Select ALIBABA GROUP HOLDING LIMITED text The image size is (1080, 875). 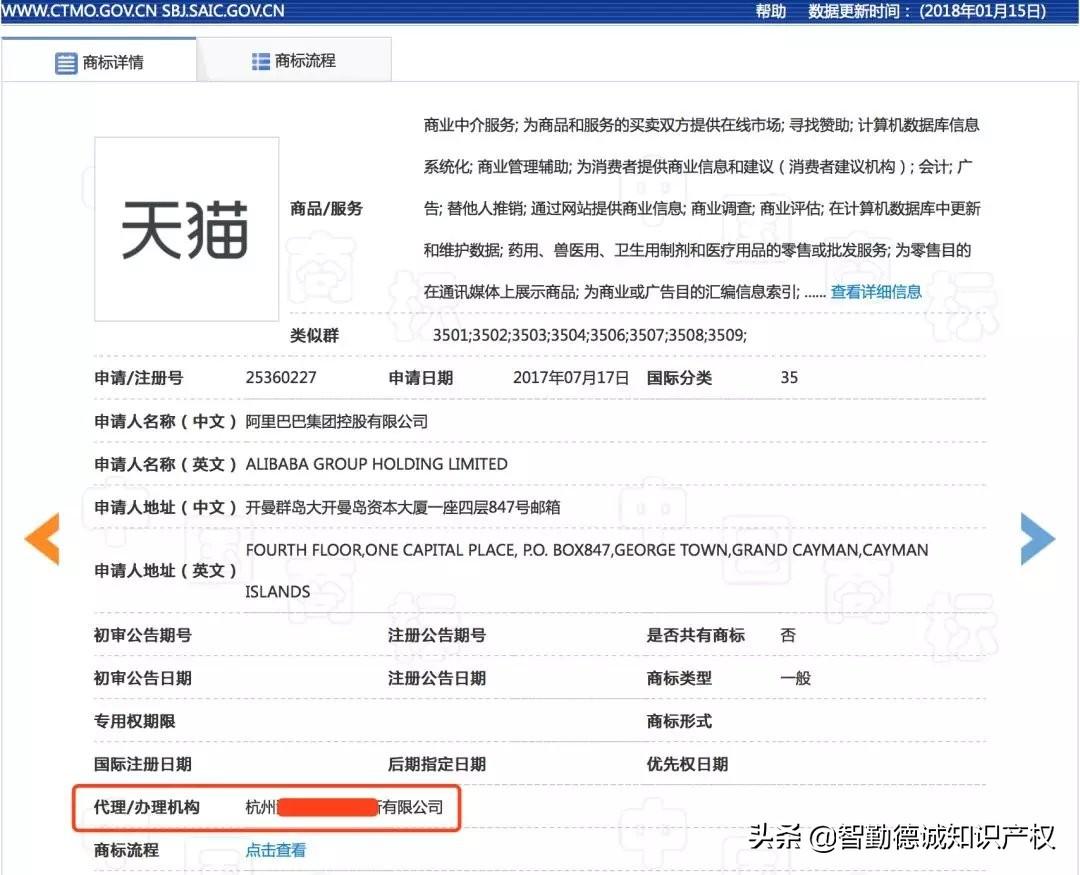pyautogui.click(x=377, y=464)
